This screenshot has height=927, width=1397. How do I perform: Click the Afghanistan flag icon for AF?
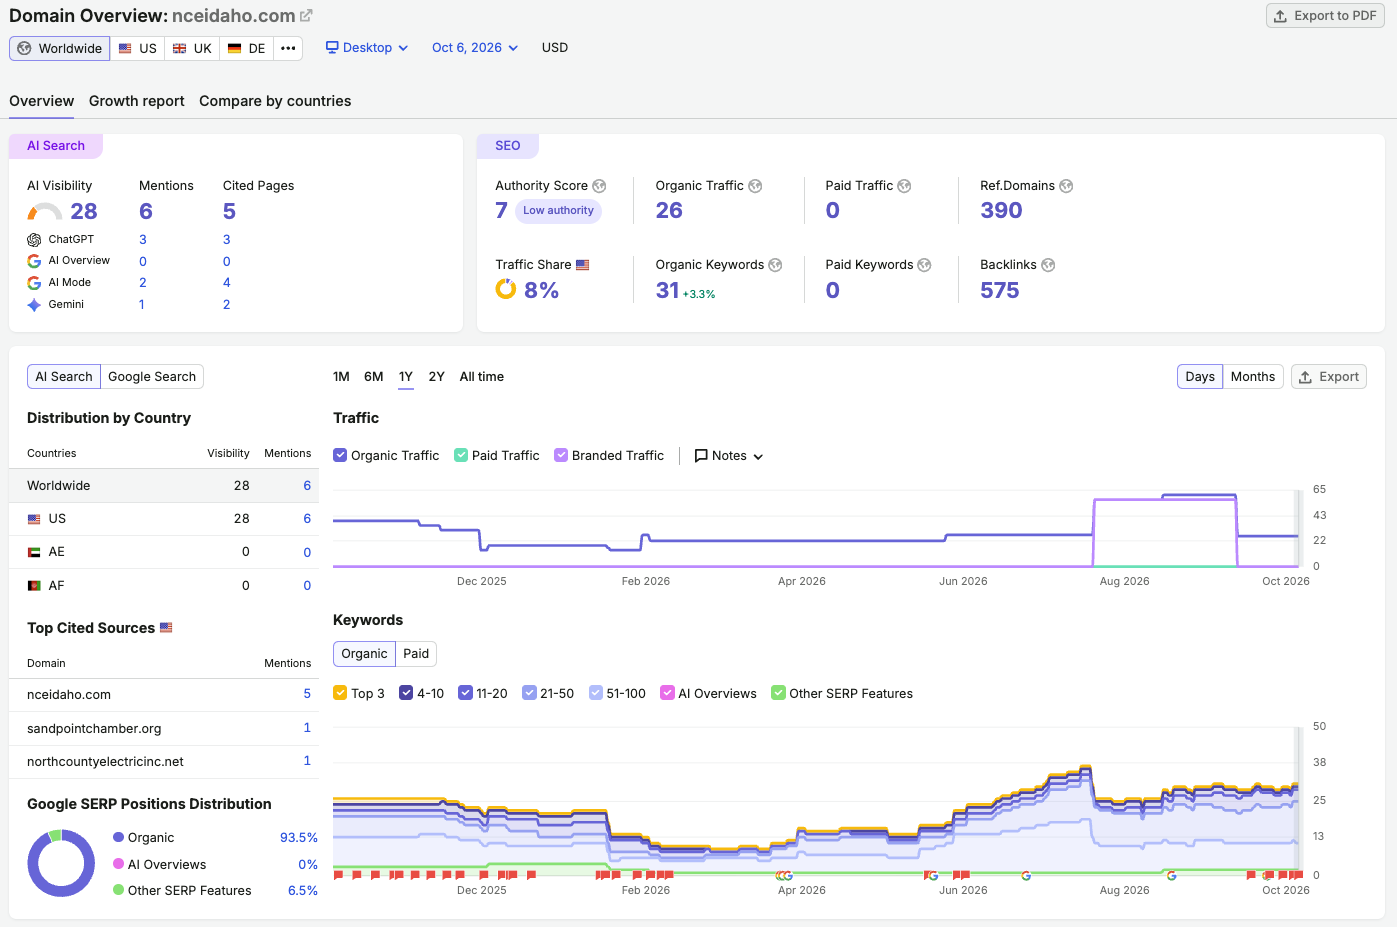[34, 586]
